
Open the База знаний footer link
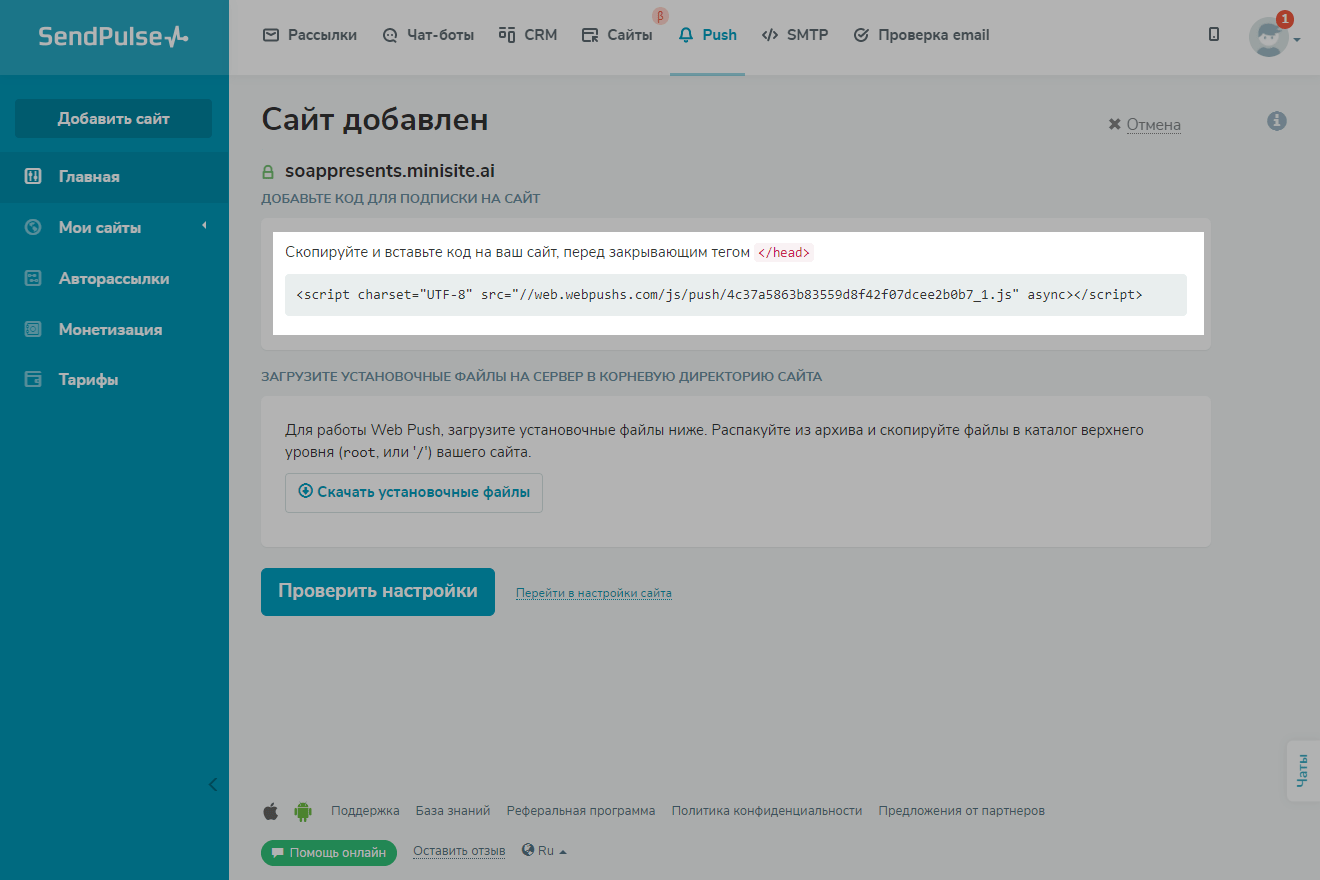(x=453, y=811)
